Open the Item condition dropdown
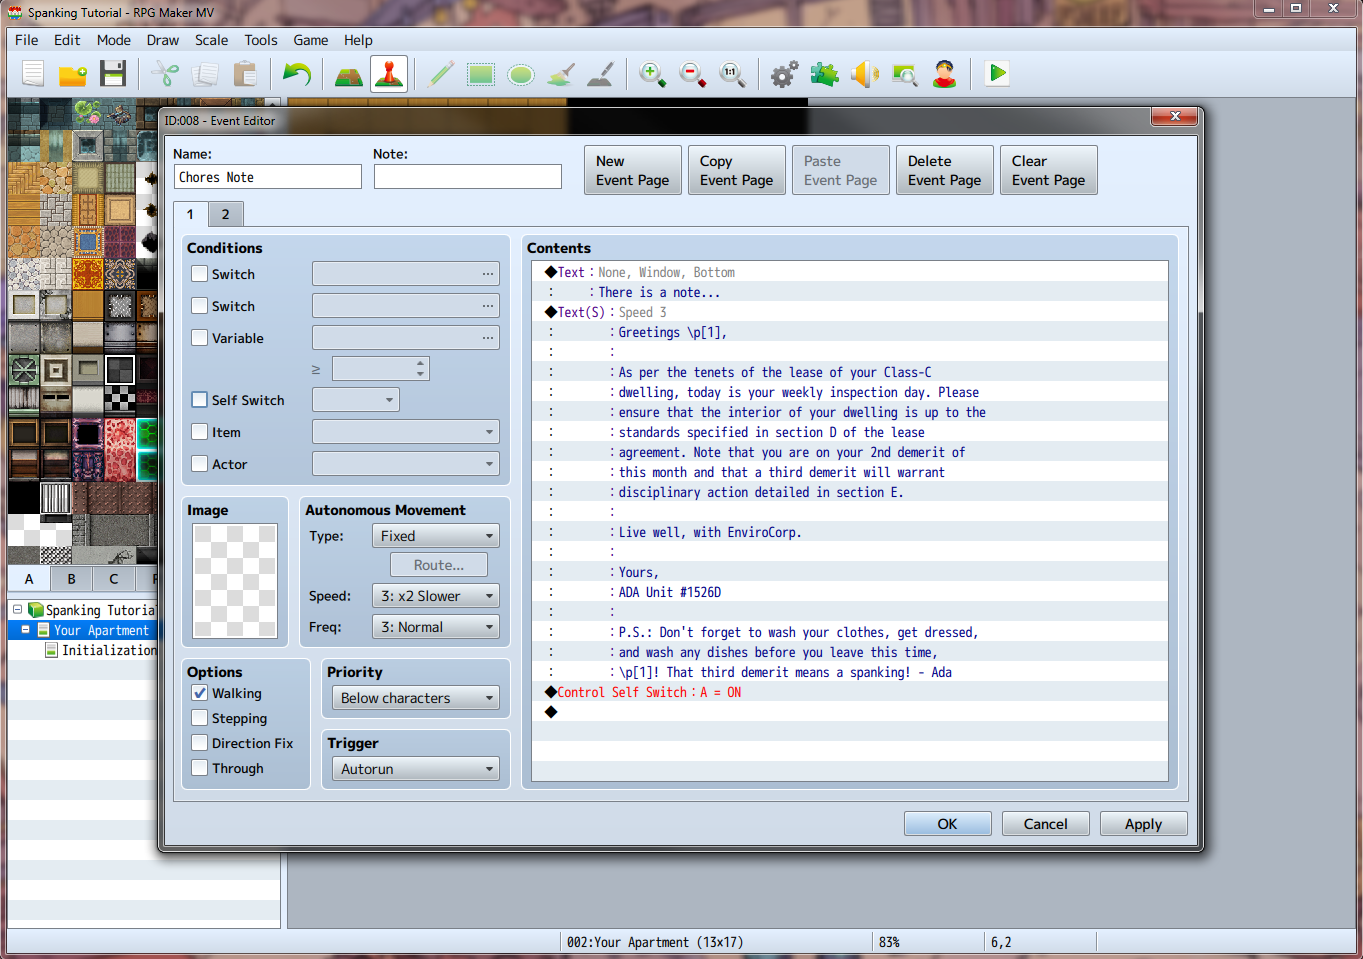 406,432
